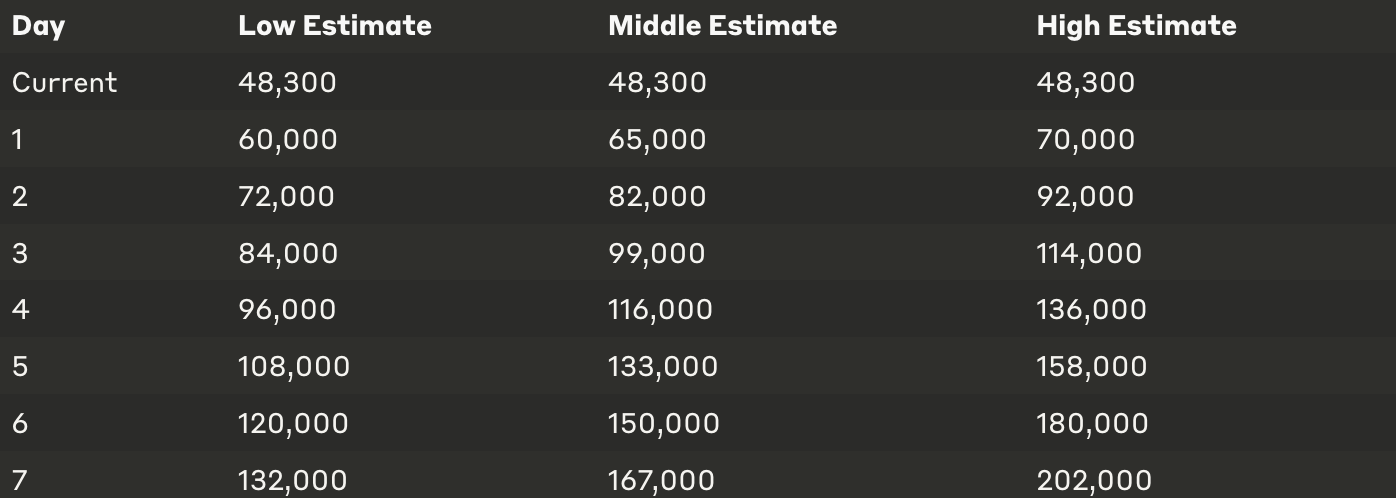Screen dimensions: 1396x498
Task: Select the Day 7 Middle Estimate 167,000
Action: tap(661, 481)
